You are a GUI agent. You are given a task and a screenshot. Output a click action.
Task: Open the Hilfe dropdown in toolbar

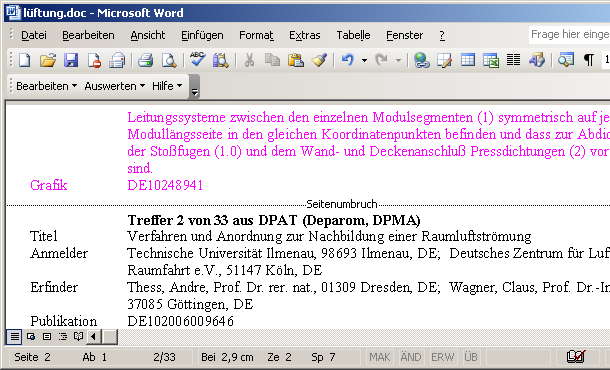(167, 86)
